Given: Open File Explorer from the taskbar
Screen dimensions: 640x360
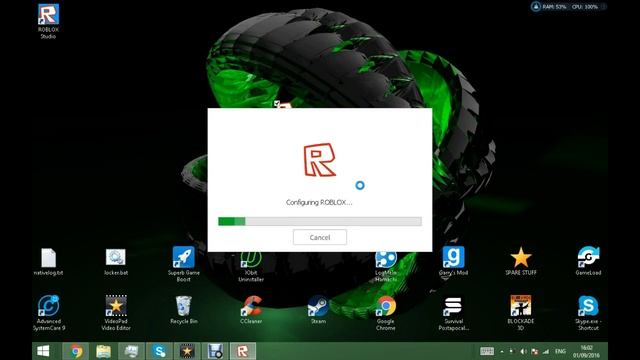Looking at the screenshot, I should coord(103,351).
